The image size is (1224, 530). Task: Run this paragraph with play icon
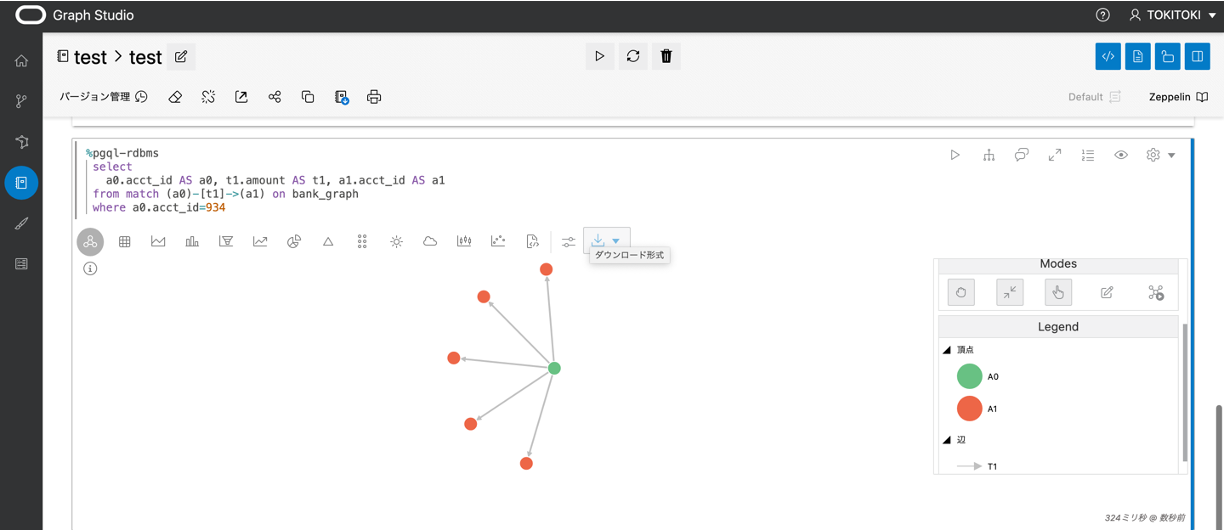(955, 155)
